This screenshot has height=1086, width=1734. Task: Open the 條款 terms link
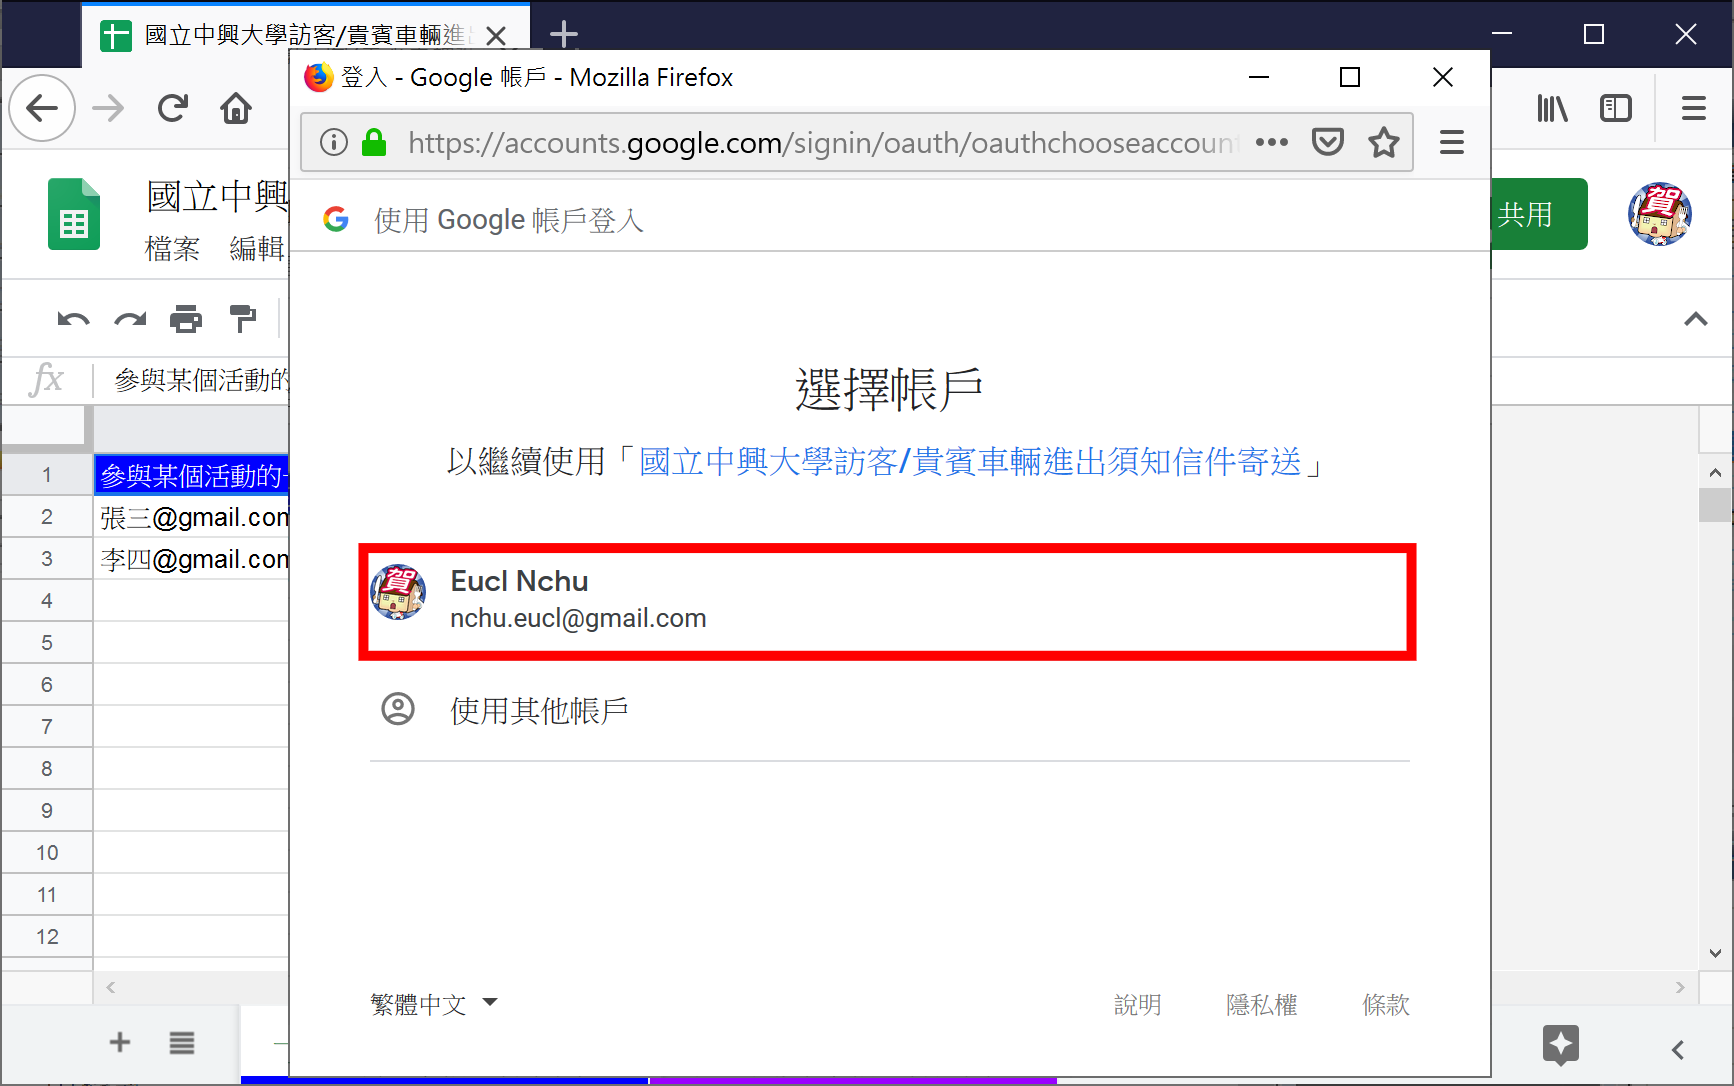pyautogui.click(x=1386, y=1004)
